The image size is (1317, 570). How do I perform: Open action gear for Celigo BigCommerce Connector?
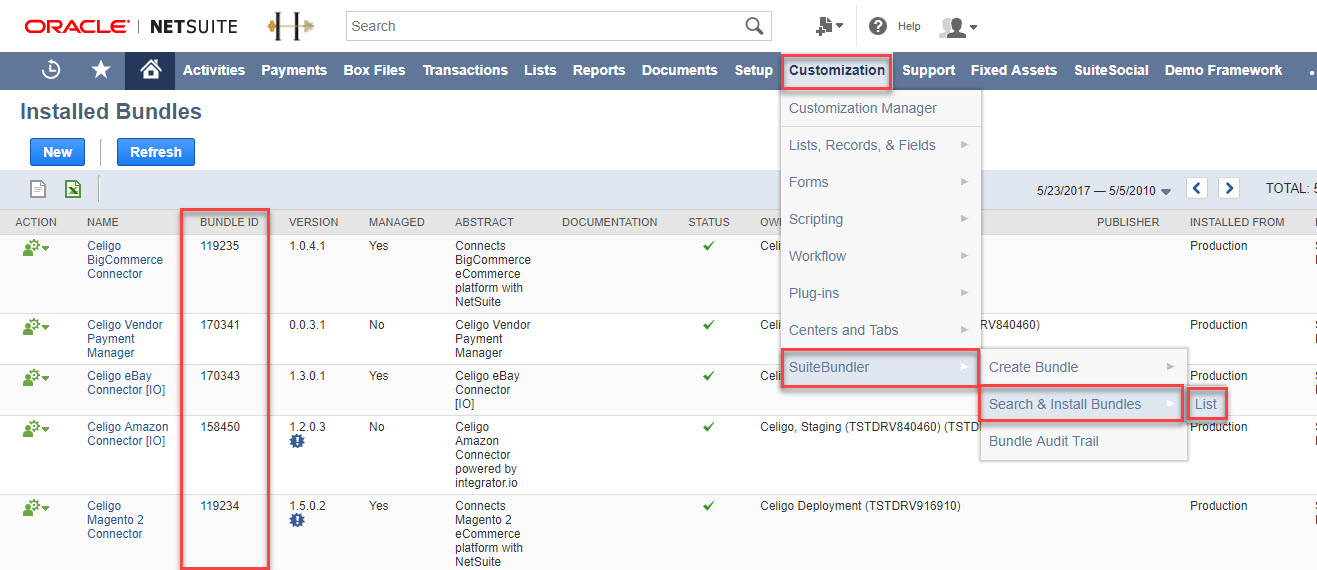(x=36, y=247)
